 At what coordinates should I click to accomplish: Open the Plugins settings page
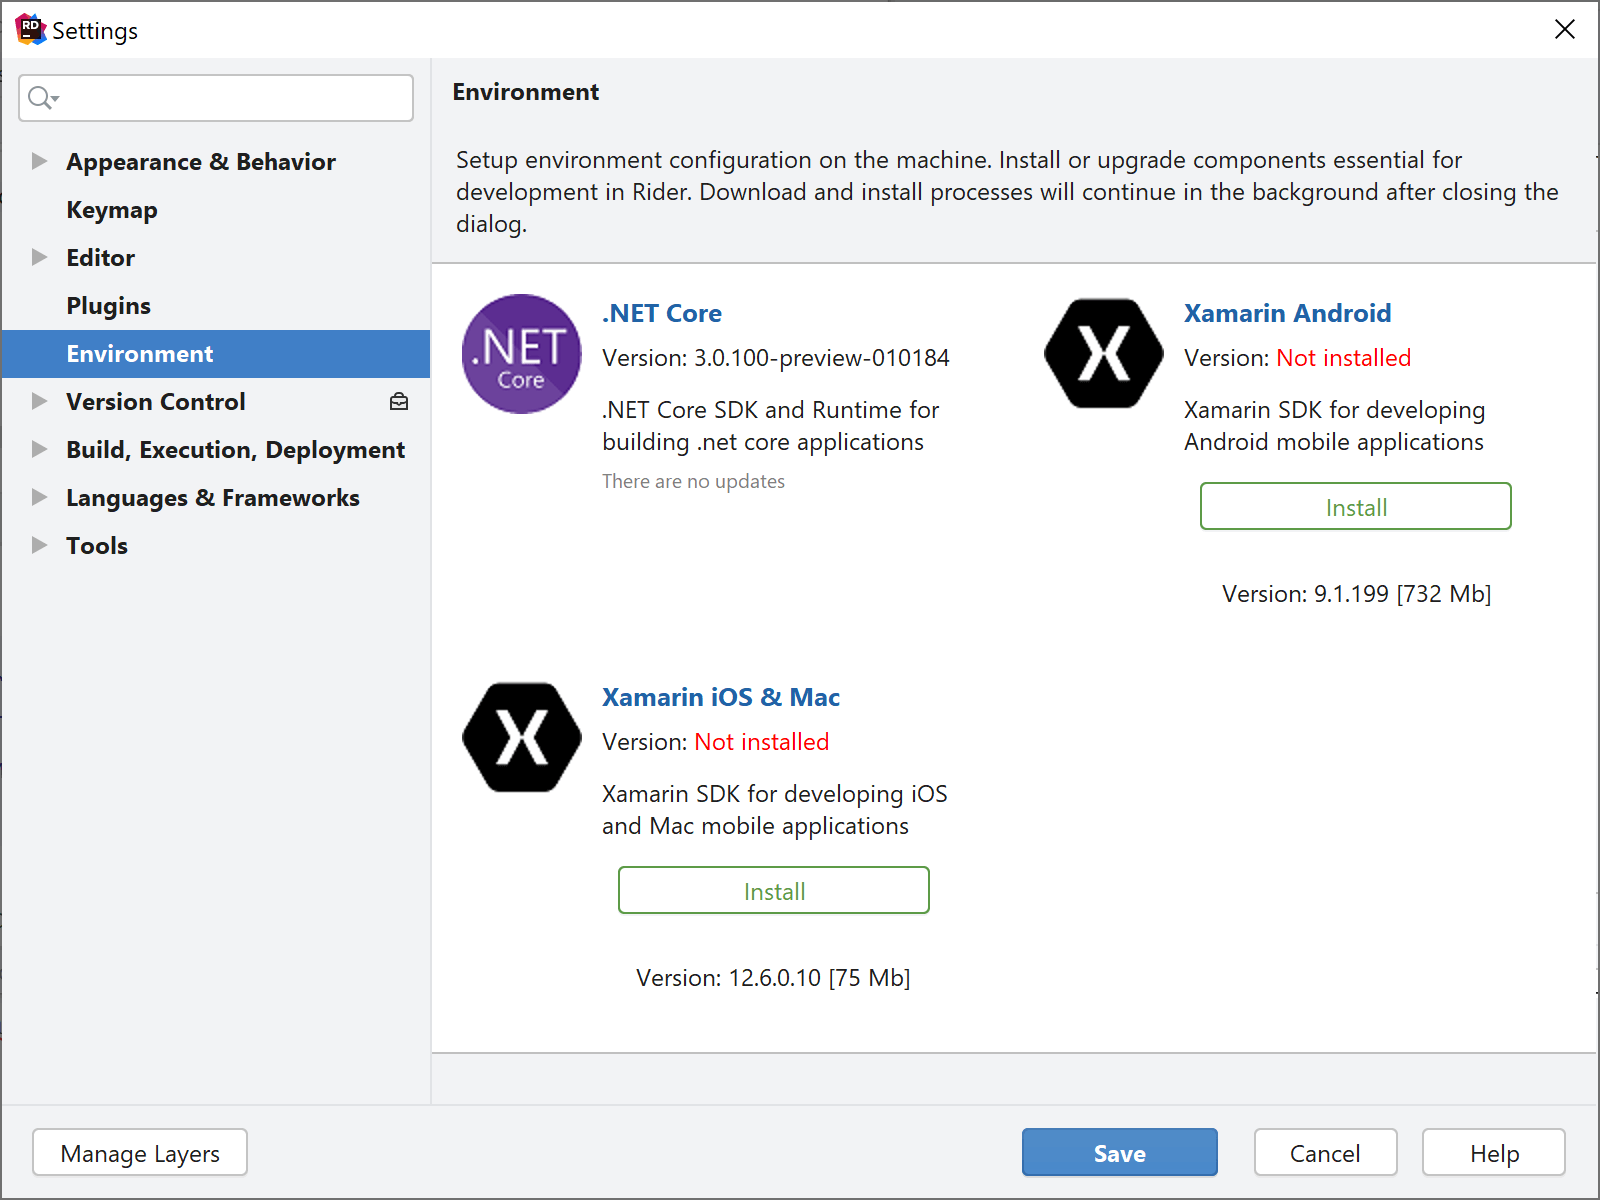[x=108, y=306]
